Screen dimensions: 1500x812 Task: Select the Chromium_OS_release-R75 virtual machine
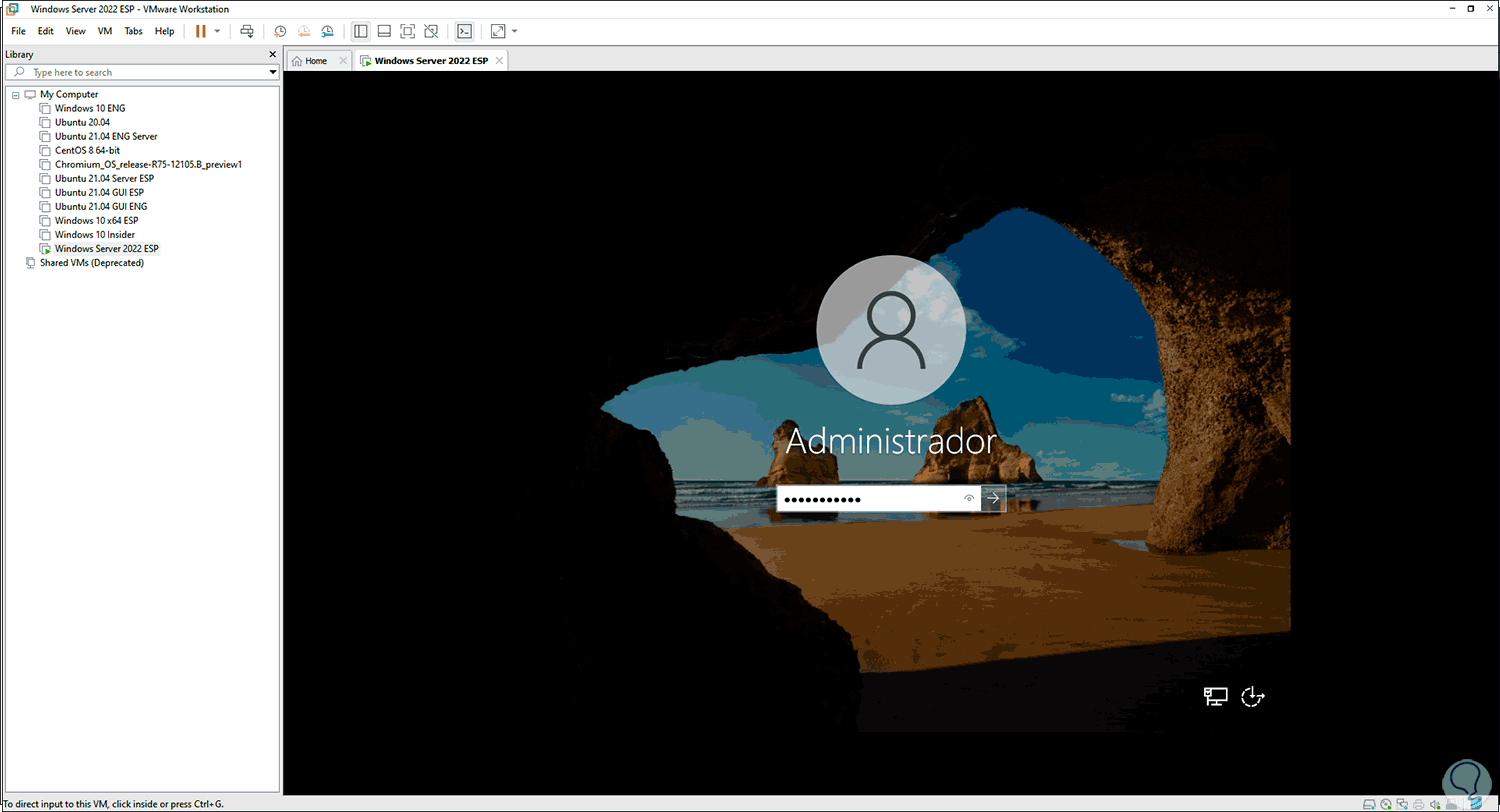click(x=149, y=164)
